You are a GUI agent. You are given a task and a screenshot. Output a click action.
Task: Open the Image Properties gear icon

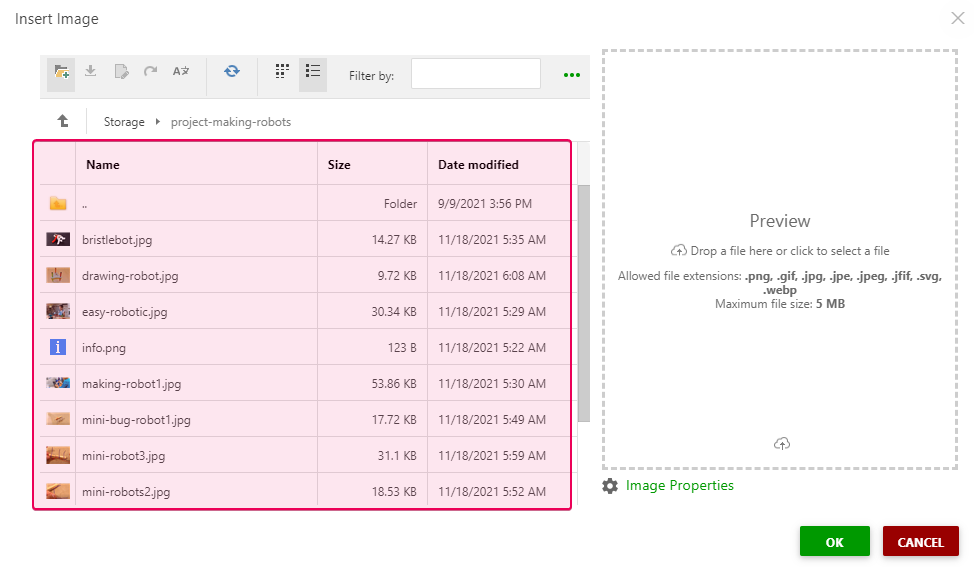610,486
